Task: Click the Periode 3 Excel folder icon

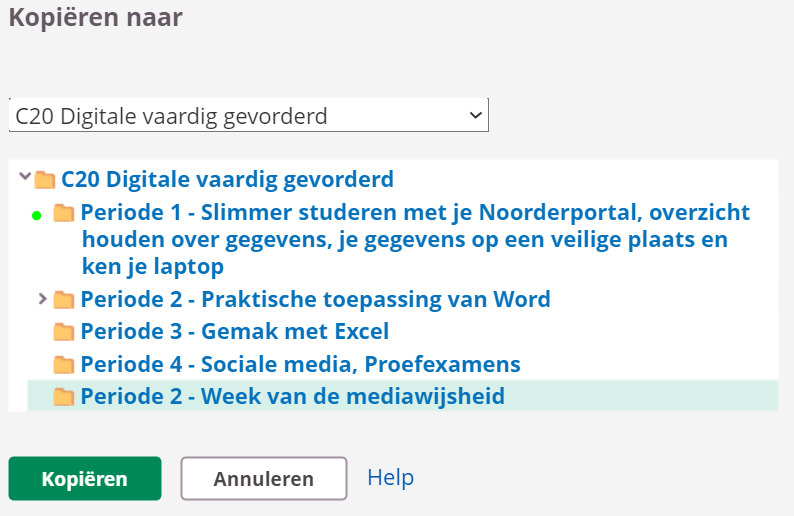Action: (64, 332)
